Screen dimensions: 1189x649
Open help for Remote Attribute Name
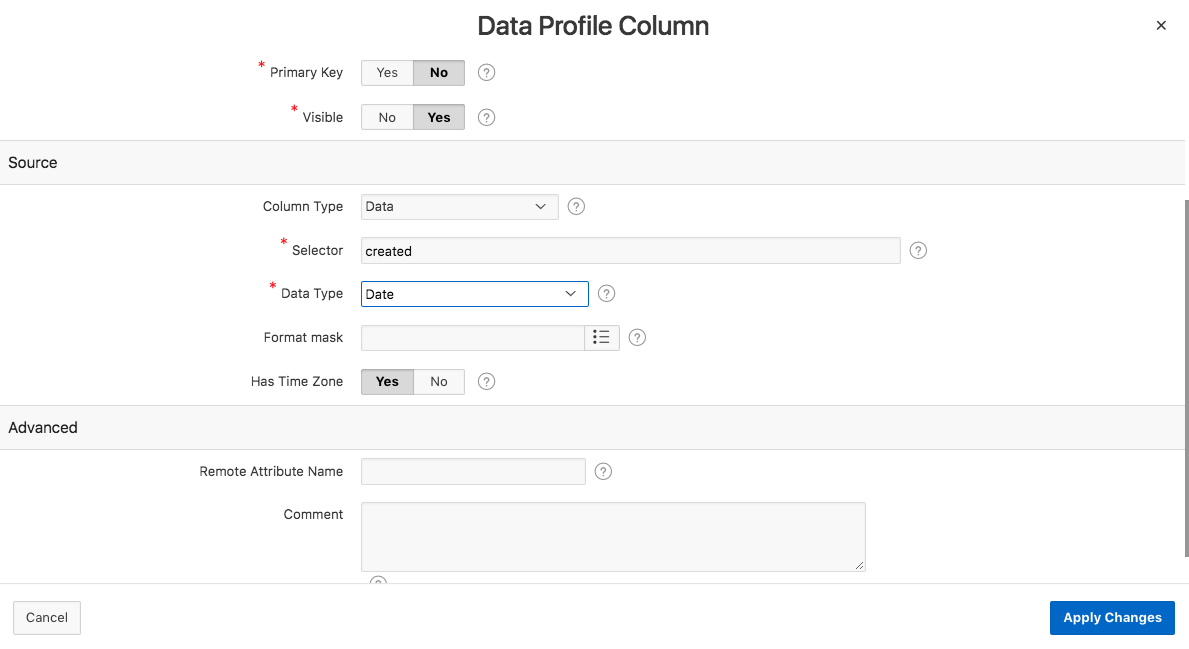point(603,472)
